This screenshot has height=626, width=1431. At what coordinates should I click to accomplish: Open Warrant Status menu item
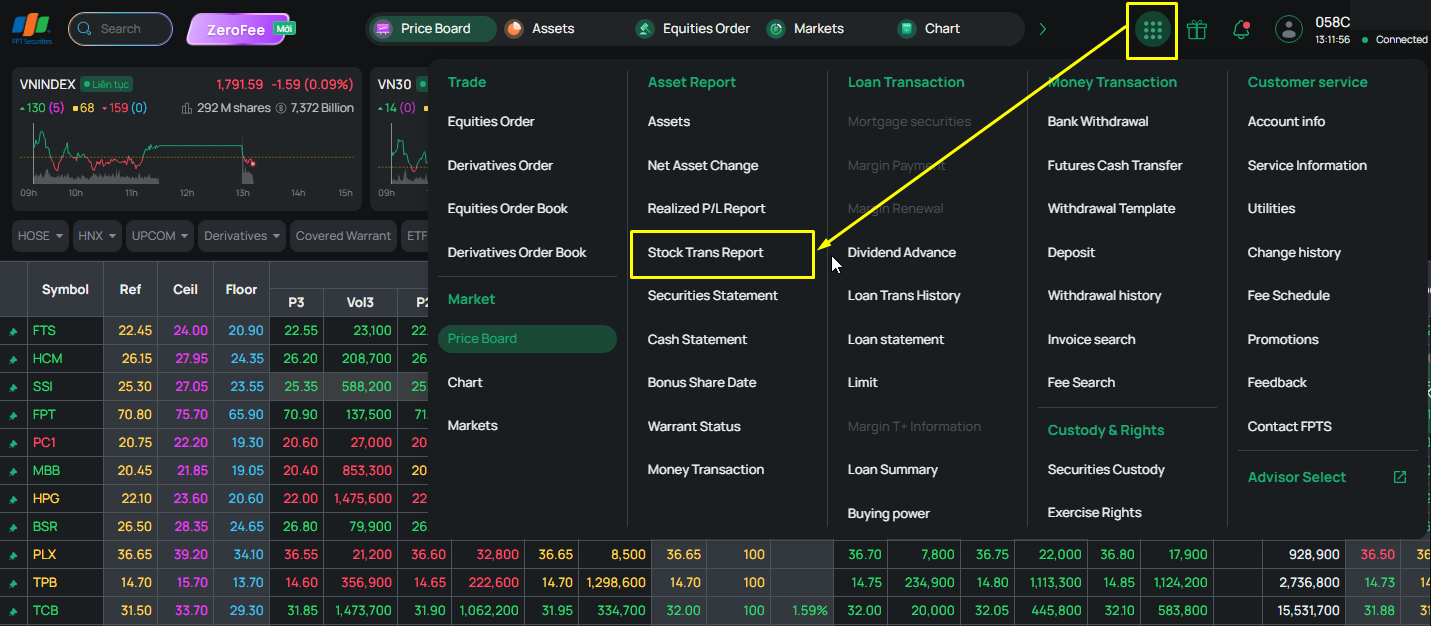coord(694,427)
